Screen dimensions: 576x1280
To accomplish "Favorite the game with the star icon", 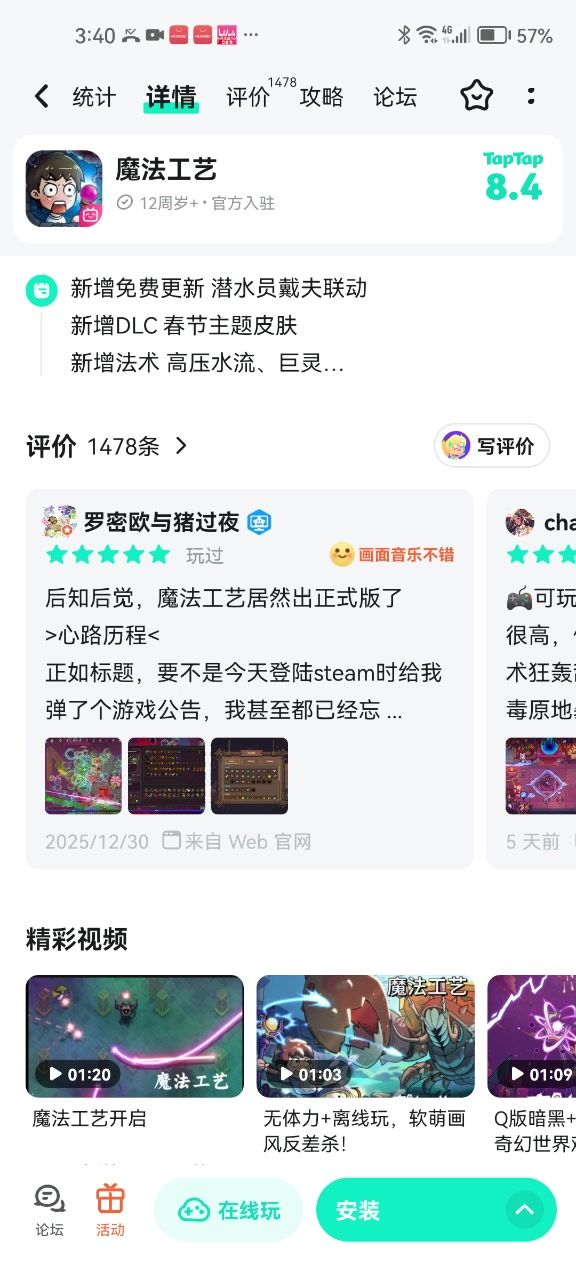I will point(477,96).
